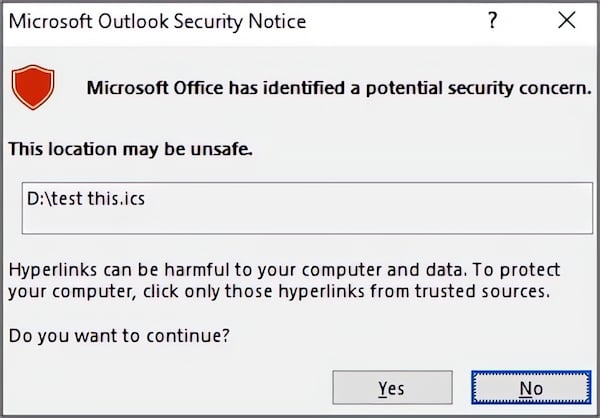
Task: Close the Security Notice dialog with X
Action: (567, 21)
